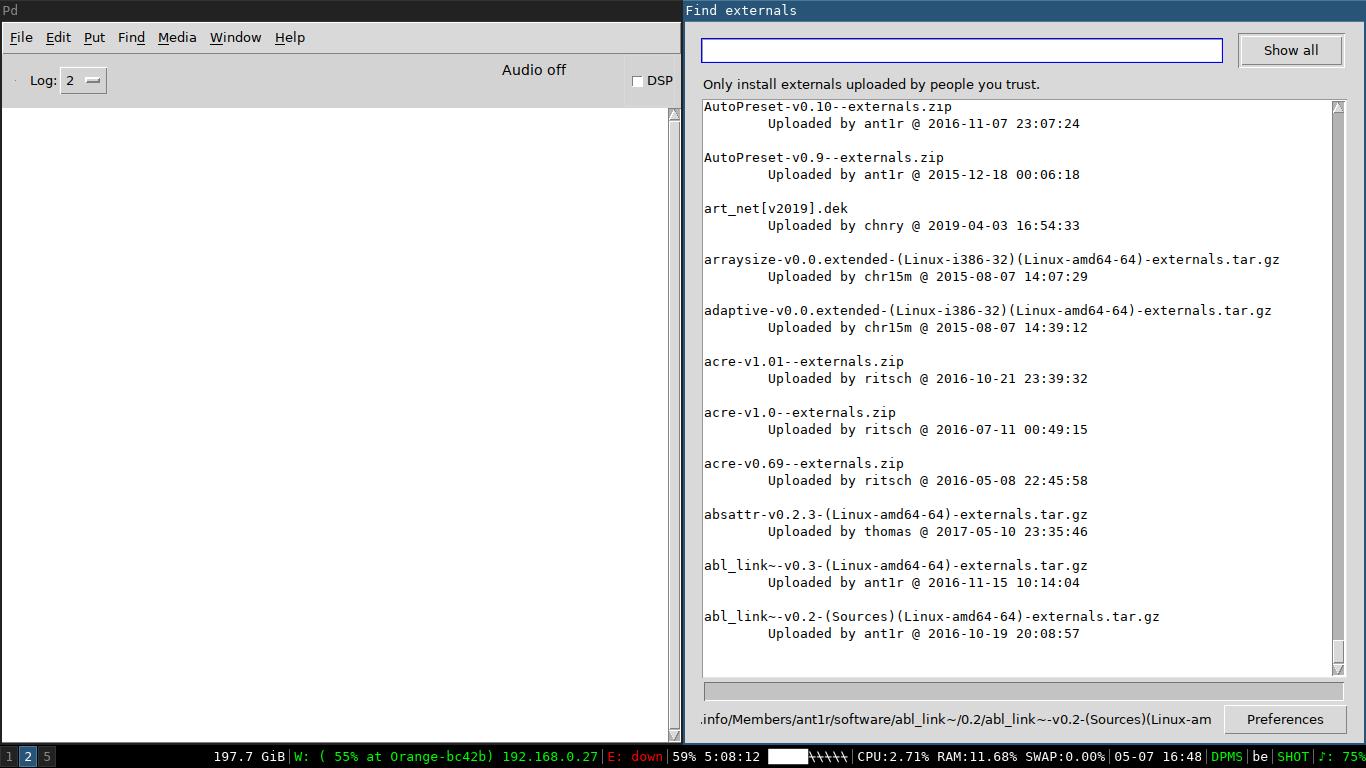Switch to workspace 1 in status bar
The height and width of the screenshot is (768, 1366).
pos(9,757)
